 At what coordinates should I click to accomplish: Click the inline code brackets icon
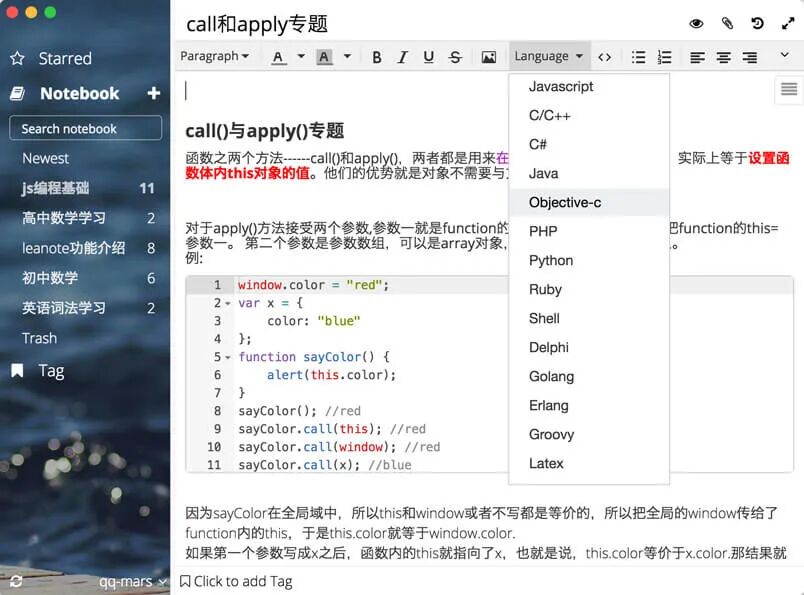point(605,57)
